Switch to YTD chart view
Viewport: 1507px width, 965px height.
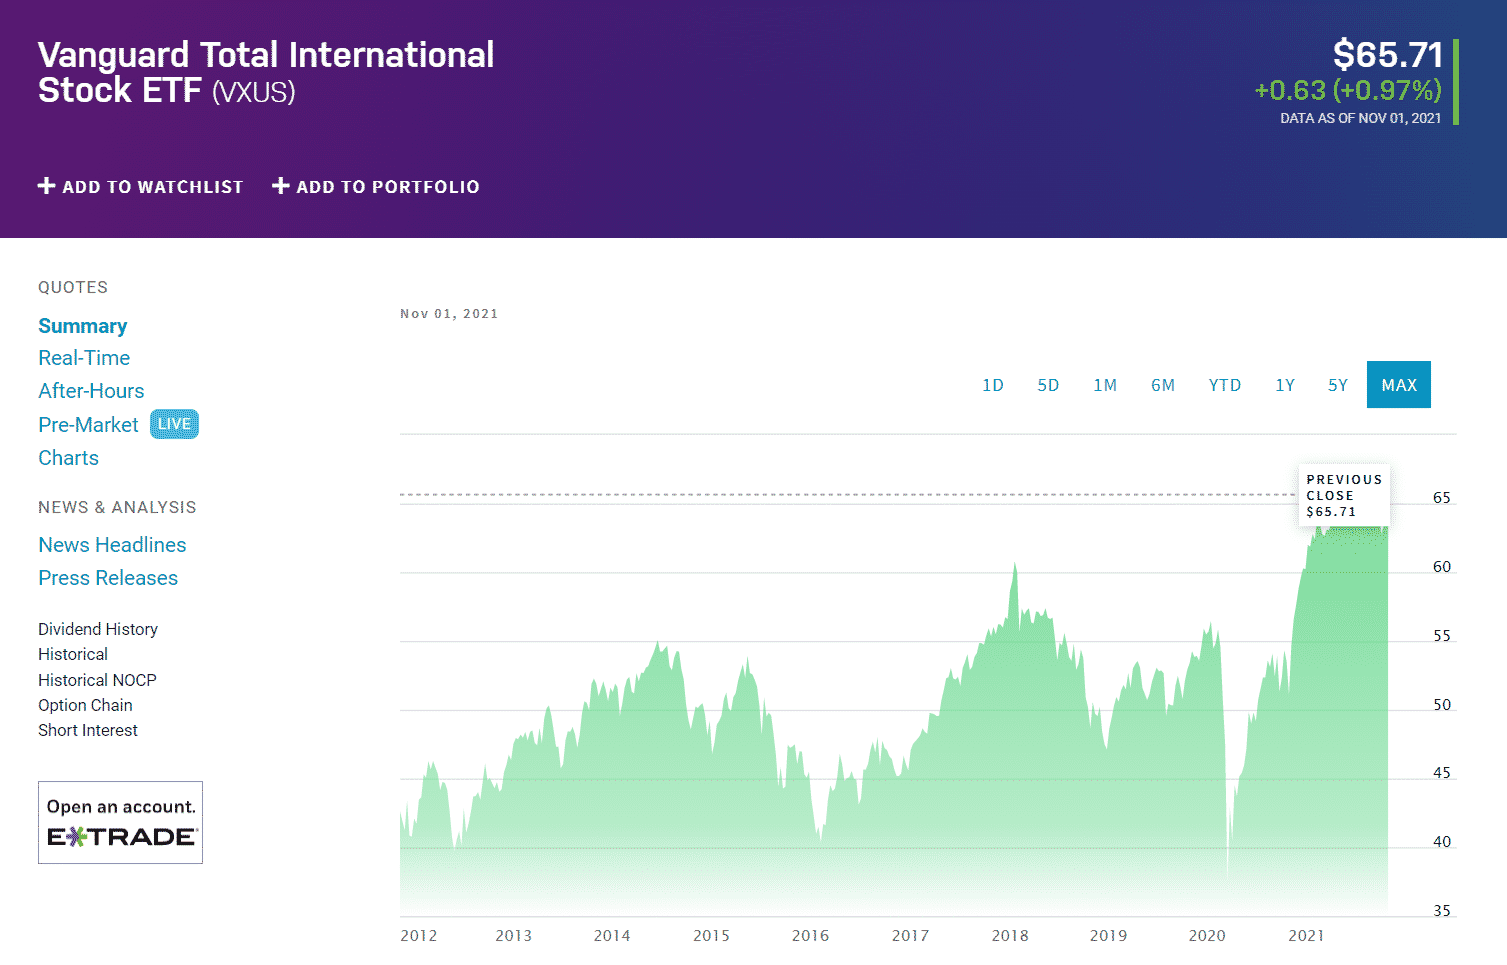[x=1225, y=385]
